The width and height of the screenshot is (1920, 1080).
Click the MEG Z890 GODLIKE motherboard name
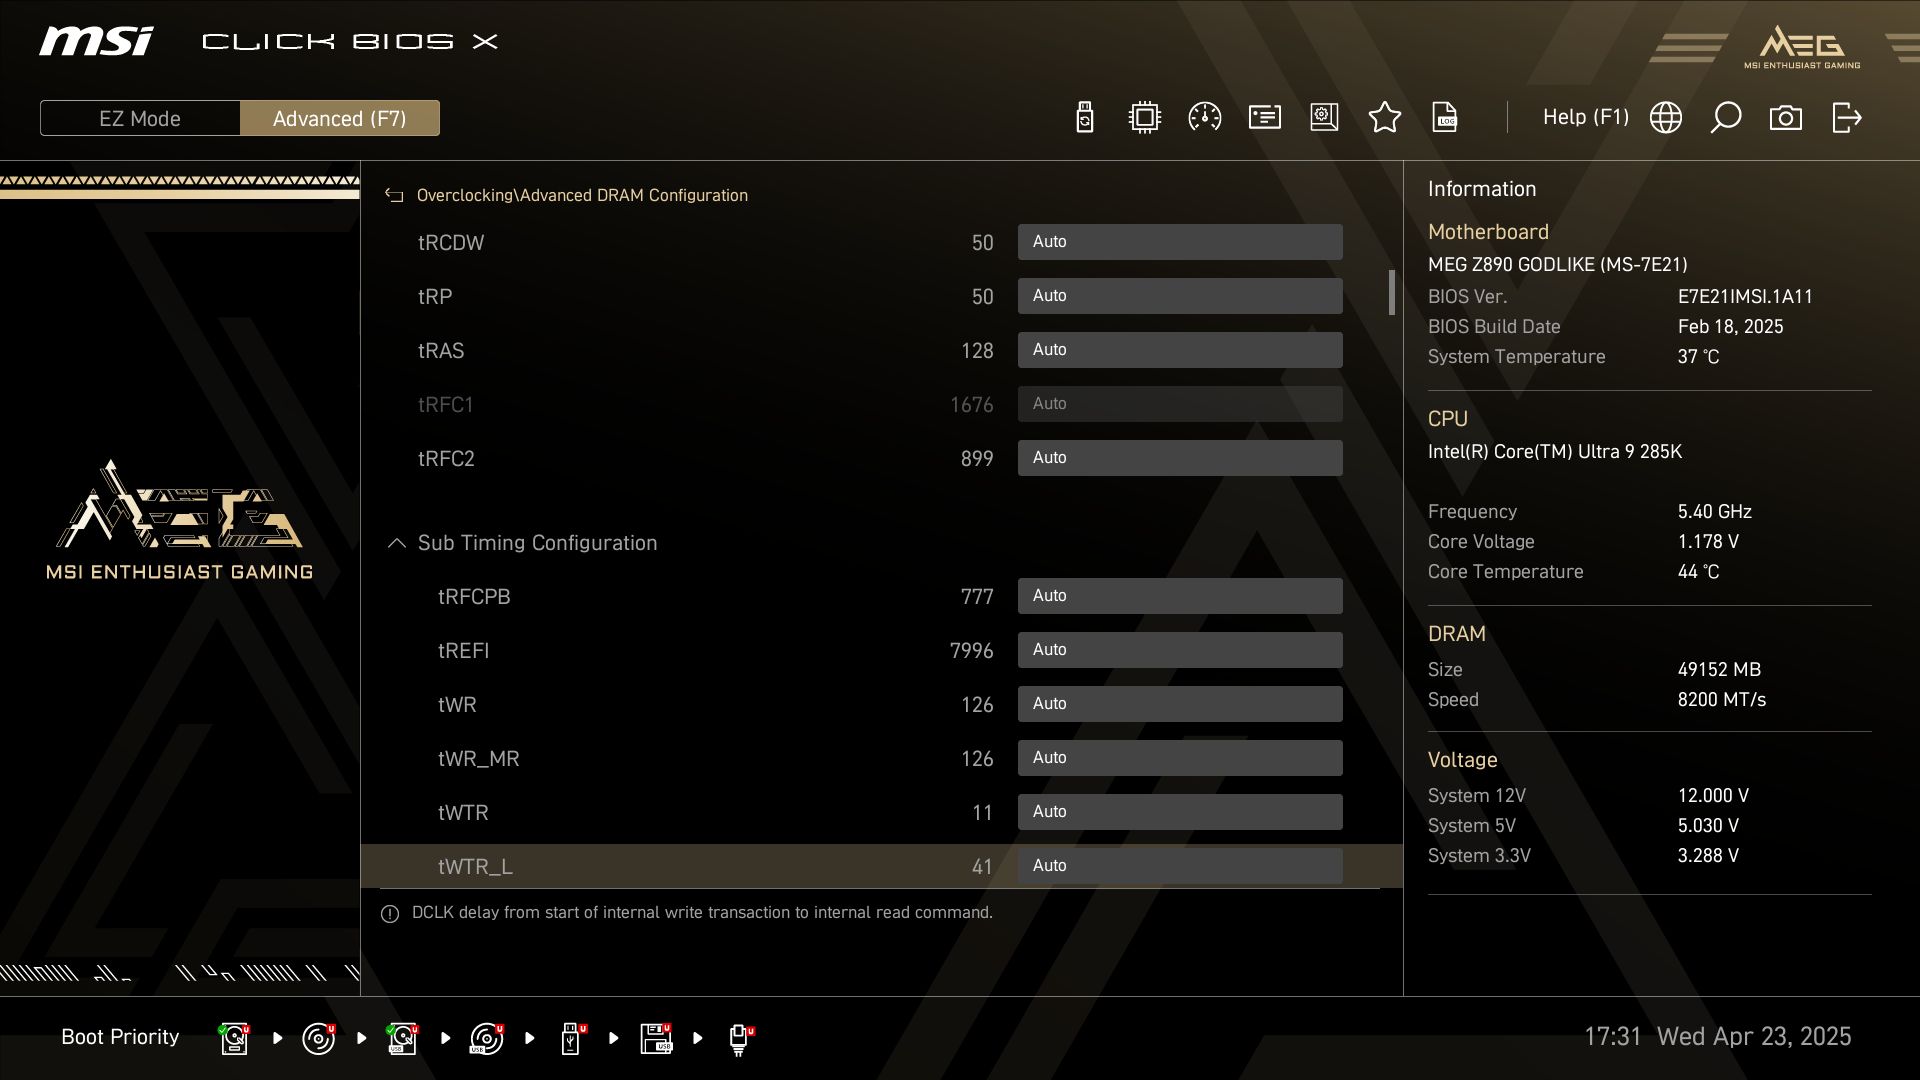point(1557,265)
